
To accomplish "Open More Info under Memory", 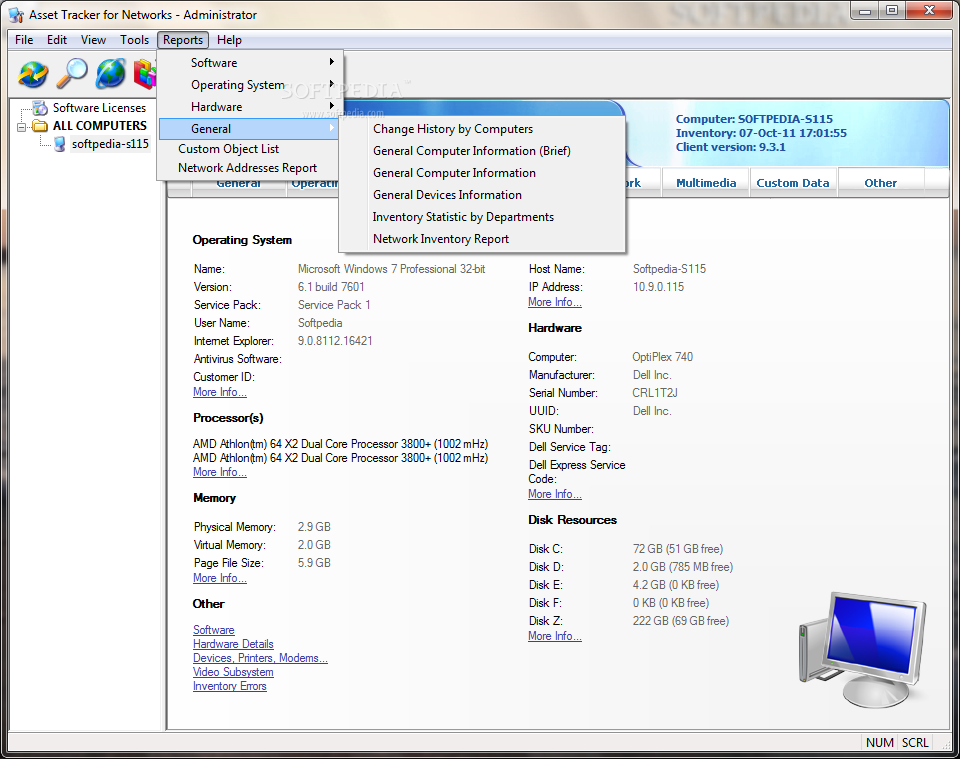I will tap(220, 578).
